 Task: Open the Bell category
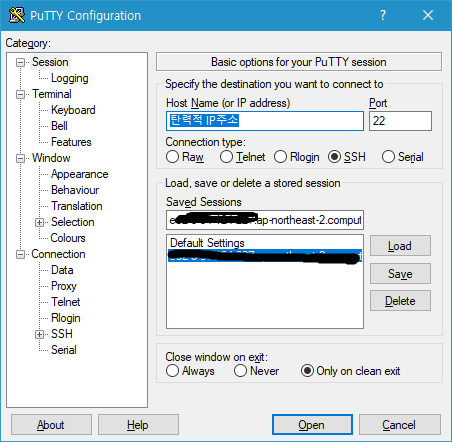click(x=59, y=126)
